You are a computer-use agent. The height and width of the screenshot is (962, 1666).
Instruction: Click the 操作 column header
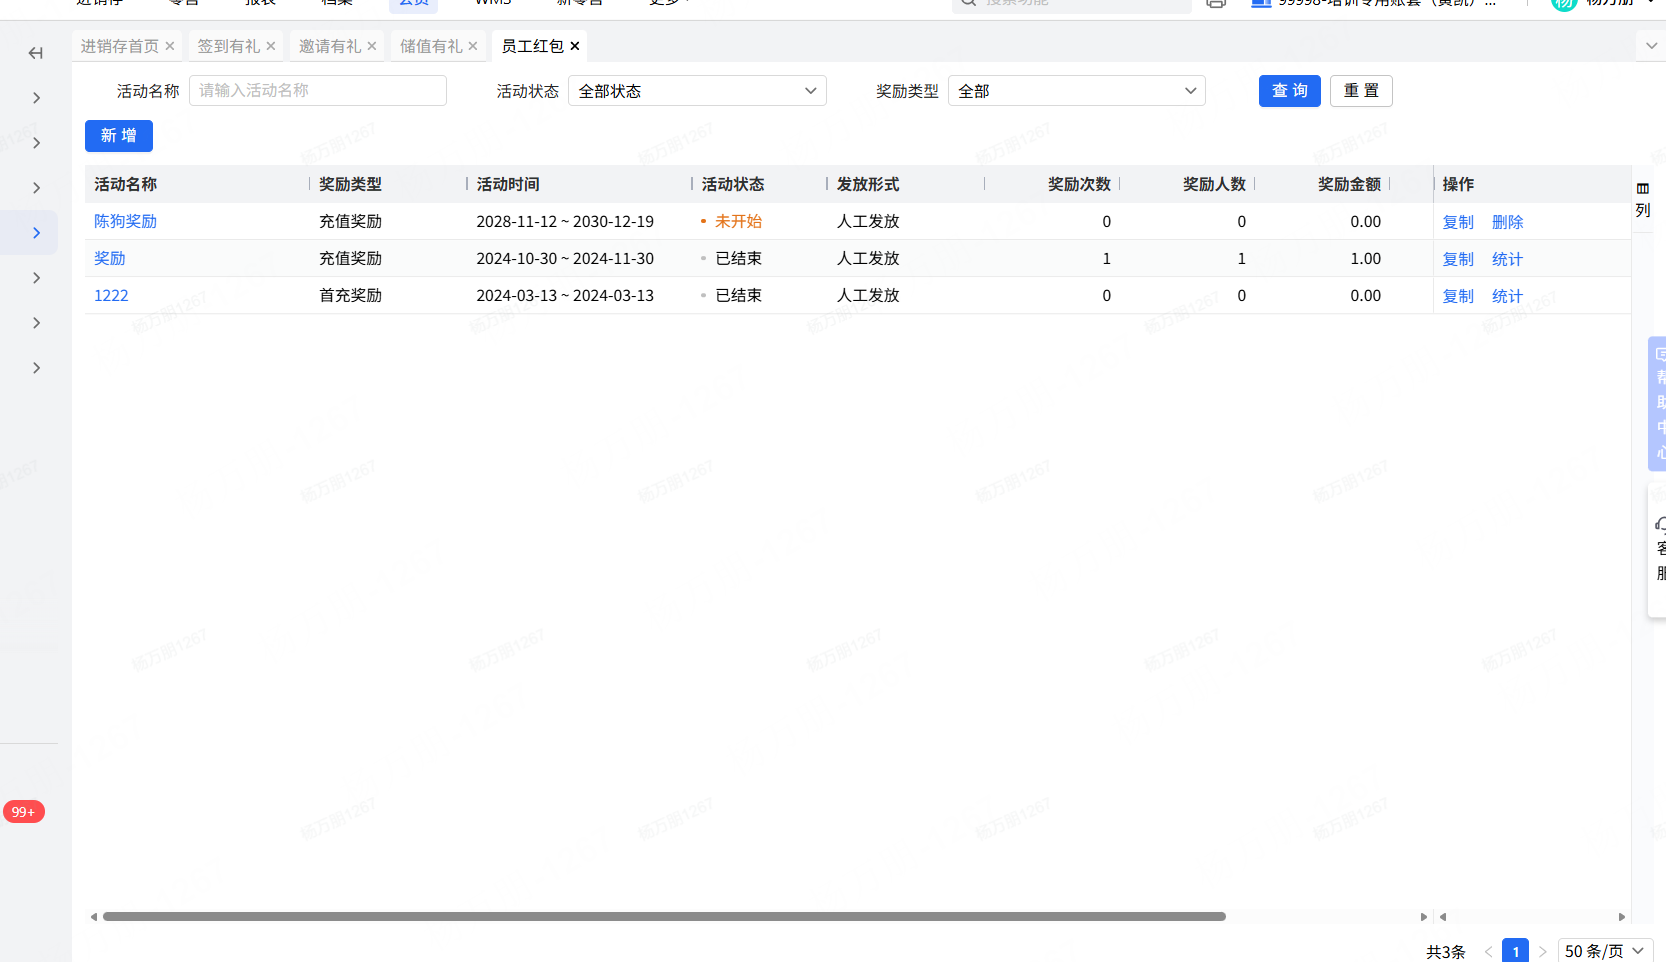[x=1458, y=184]
